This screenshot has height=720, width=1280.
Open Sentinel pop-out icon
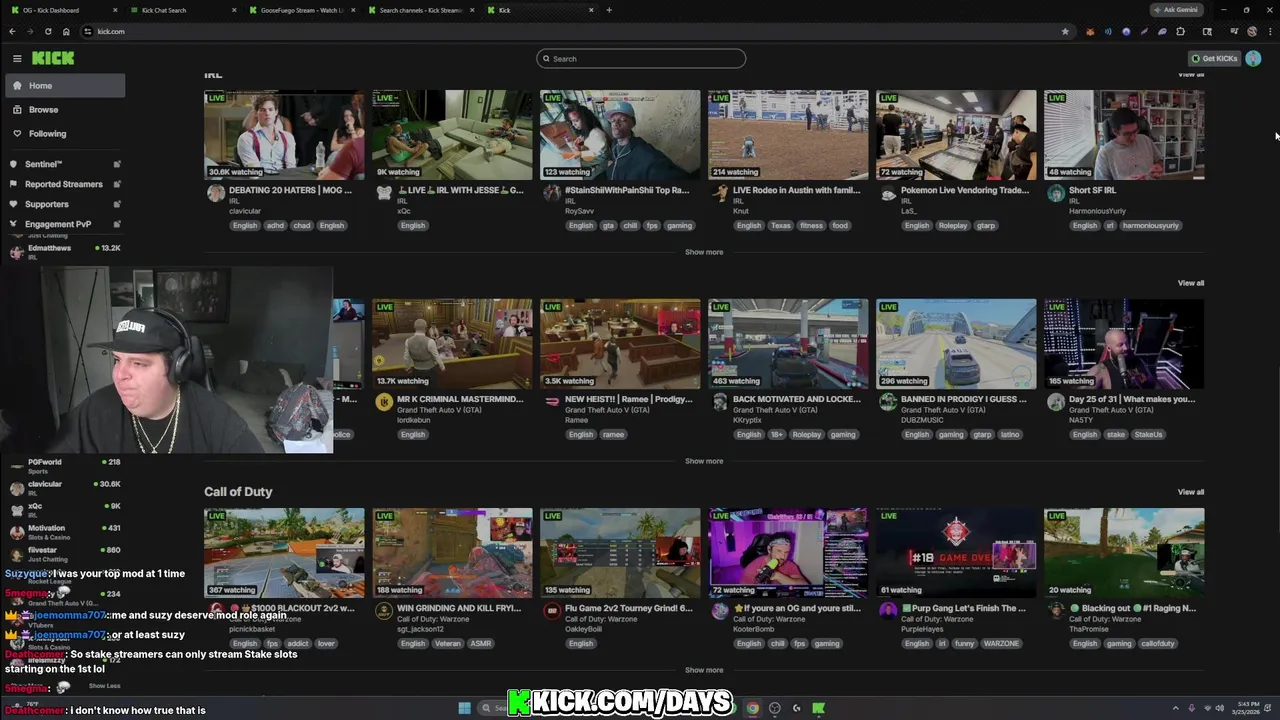[117, 164]
